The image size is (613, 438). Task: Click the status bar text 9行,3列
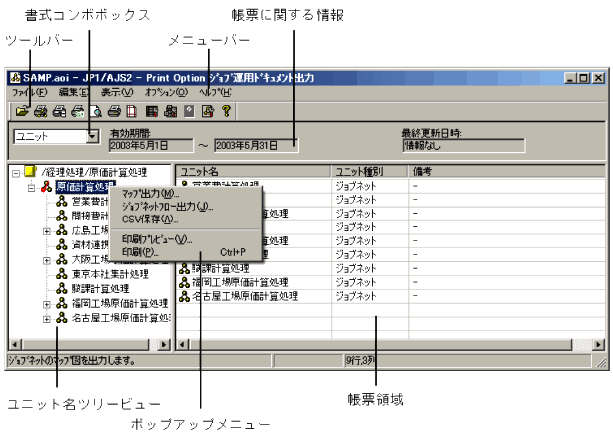tap(360, 361)
